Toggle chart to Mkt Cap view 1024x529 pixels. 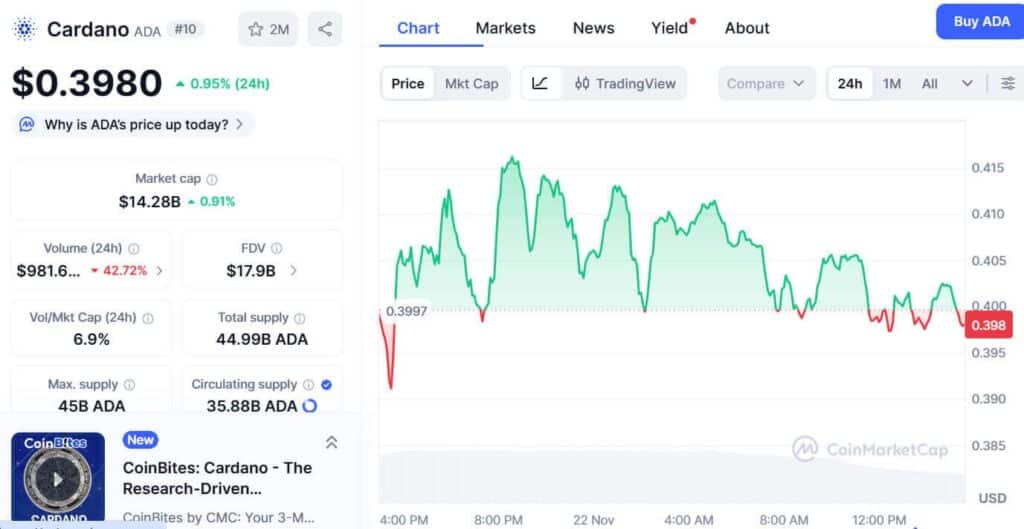[471, 84]
